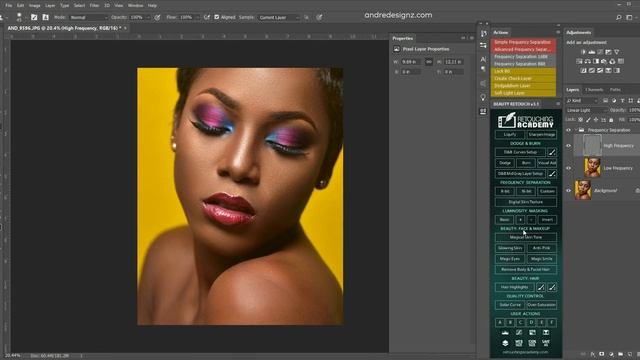The image size is (640, 360).
Task: Open the search icon at top right
Action: tap(619, 17)
